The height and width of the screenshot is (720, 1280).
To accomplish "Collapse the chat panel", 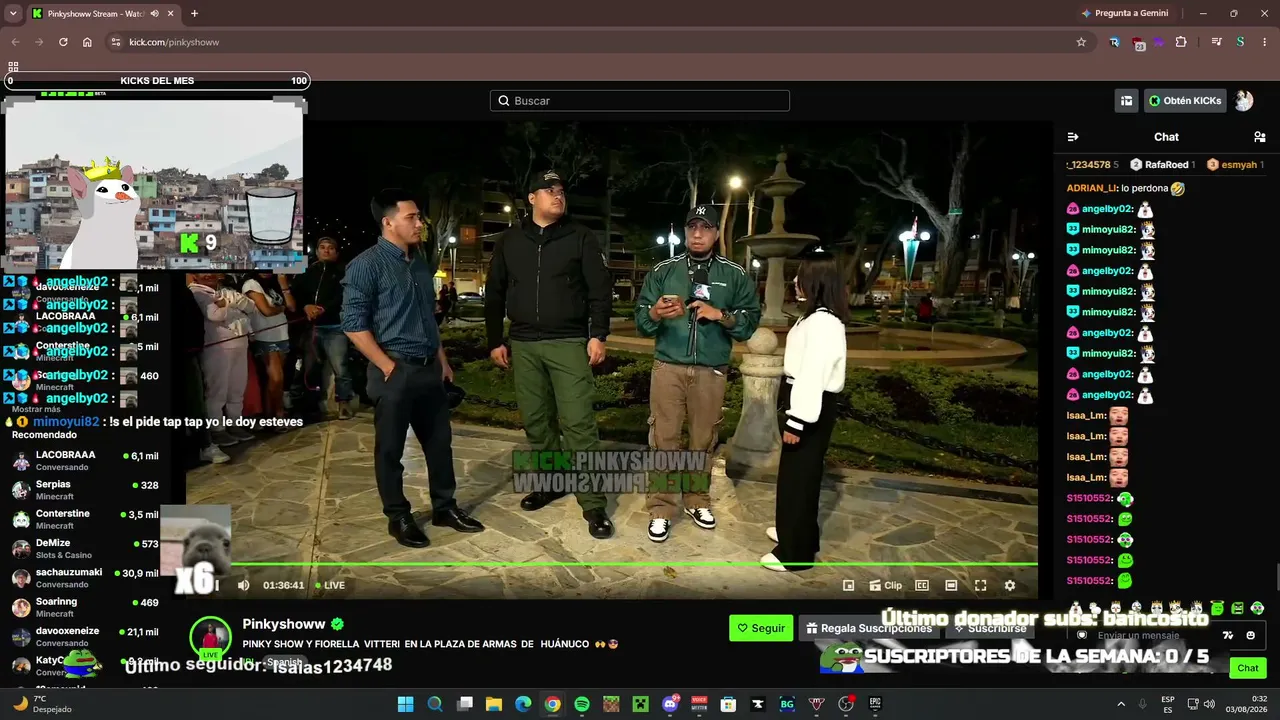I will pyautogui.click(x=1073, y=137).
